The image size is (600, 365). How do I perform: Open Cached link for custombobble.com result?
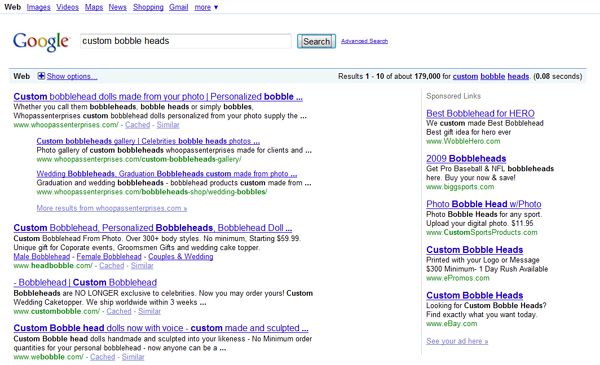[119, 311]
